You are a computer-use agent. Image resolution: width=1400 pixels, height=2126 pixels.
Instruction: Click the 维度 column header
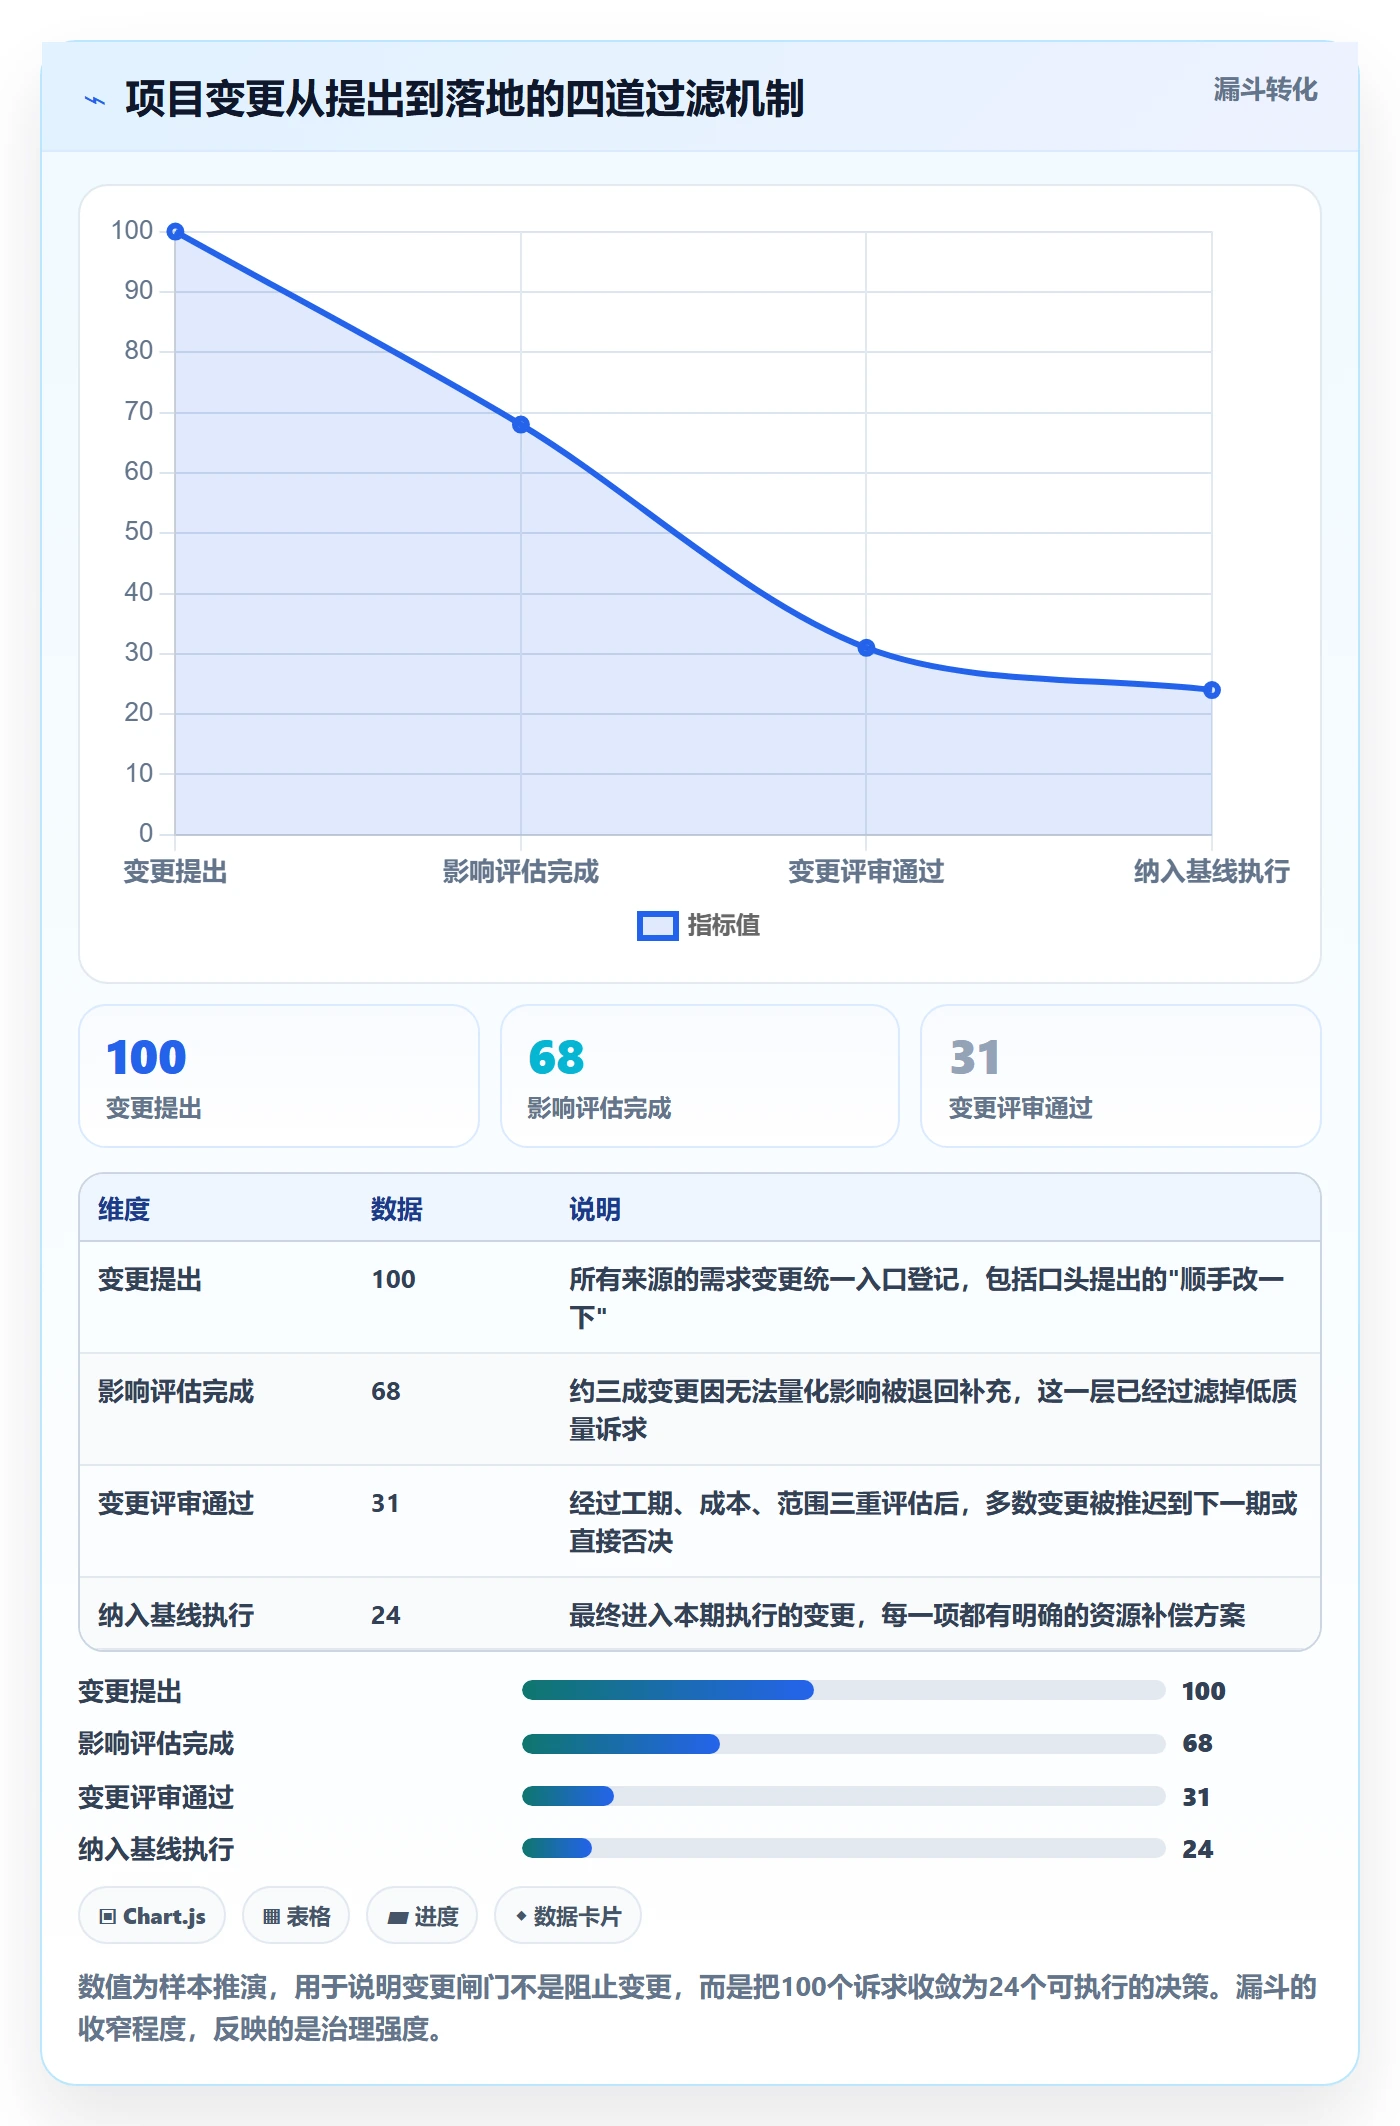[124, 1209]
